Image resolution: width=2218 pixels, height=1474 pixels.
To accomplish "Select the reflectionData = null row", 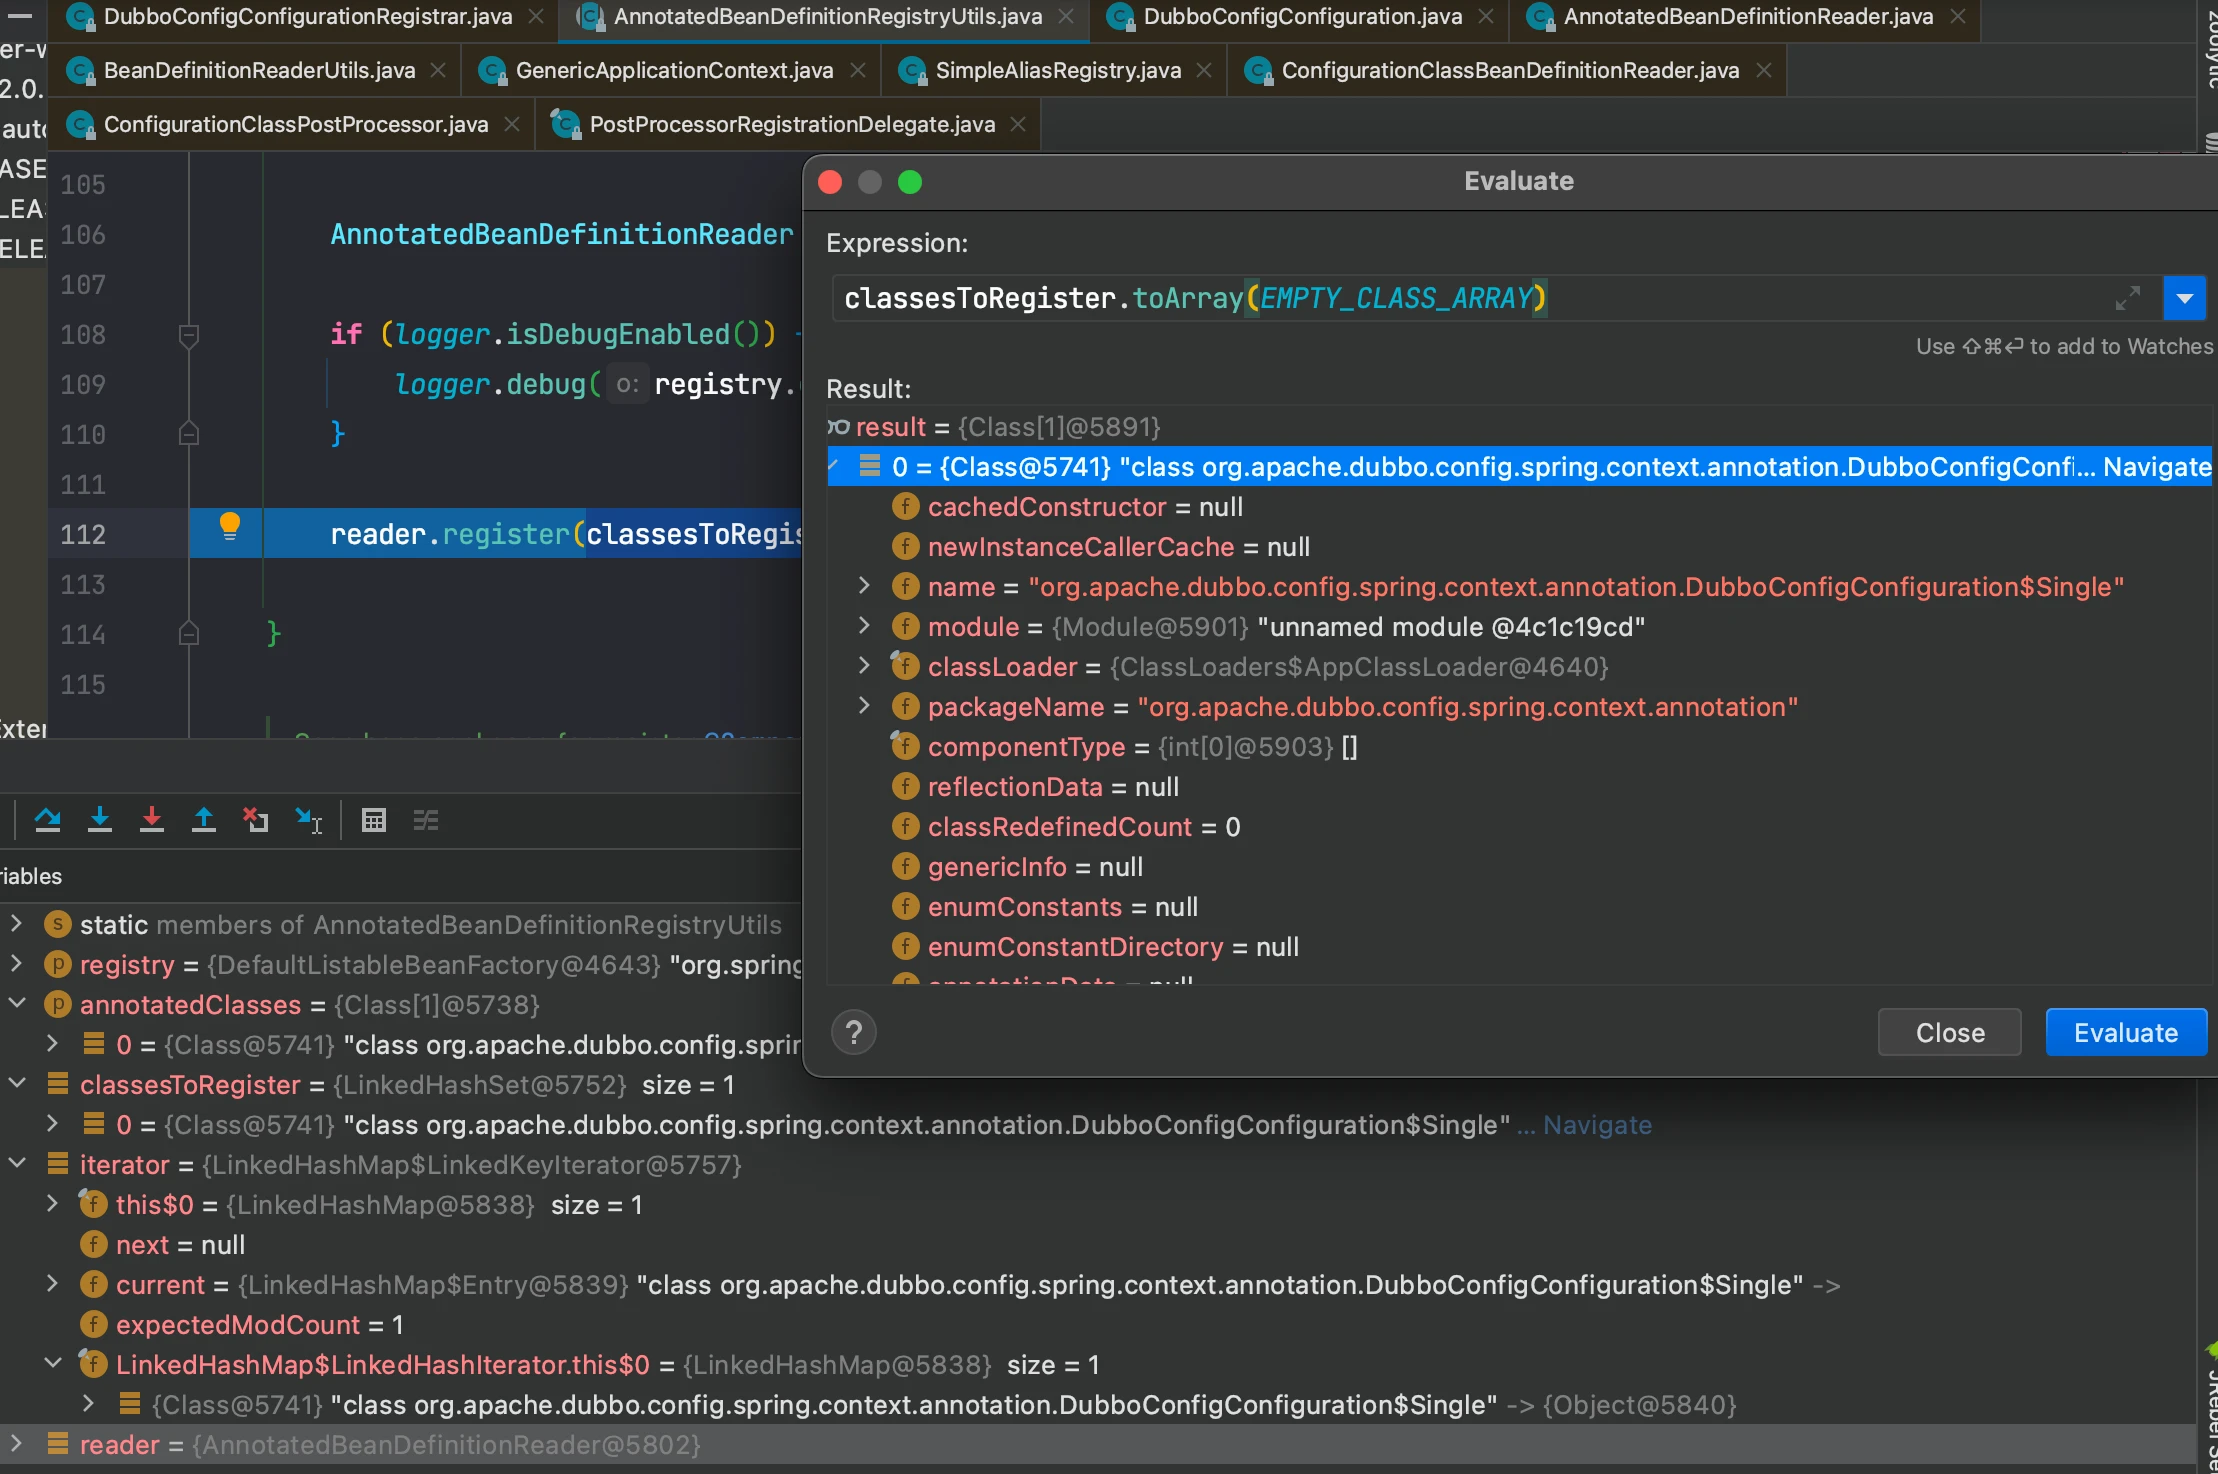I will 1519,787.
